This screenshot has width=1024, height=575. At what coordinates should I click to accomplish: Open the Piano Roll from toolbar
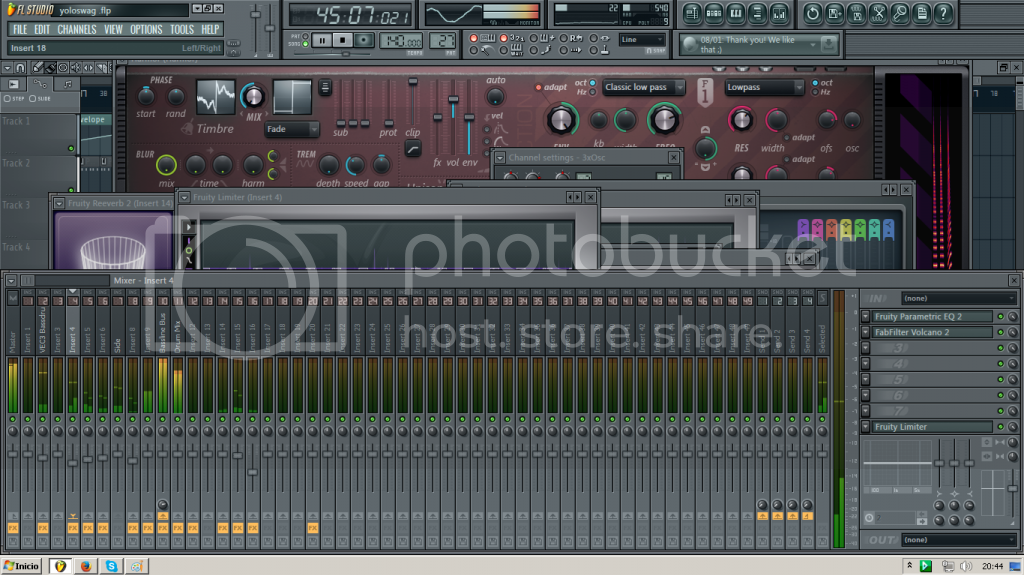tap(736, 13)
